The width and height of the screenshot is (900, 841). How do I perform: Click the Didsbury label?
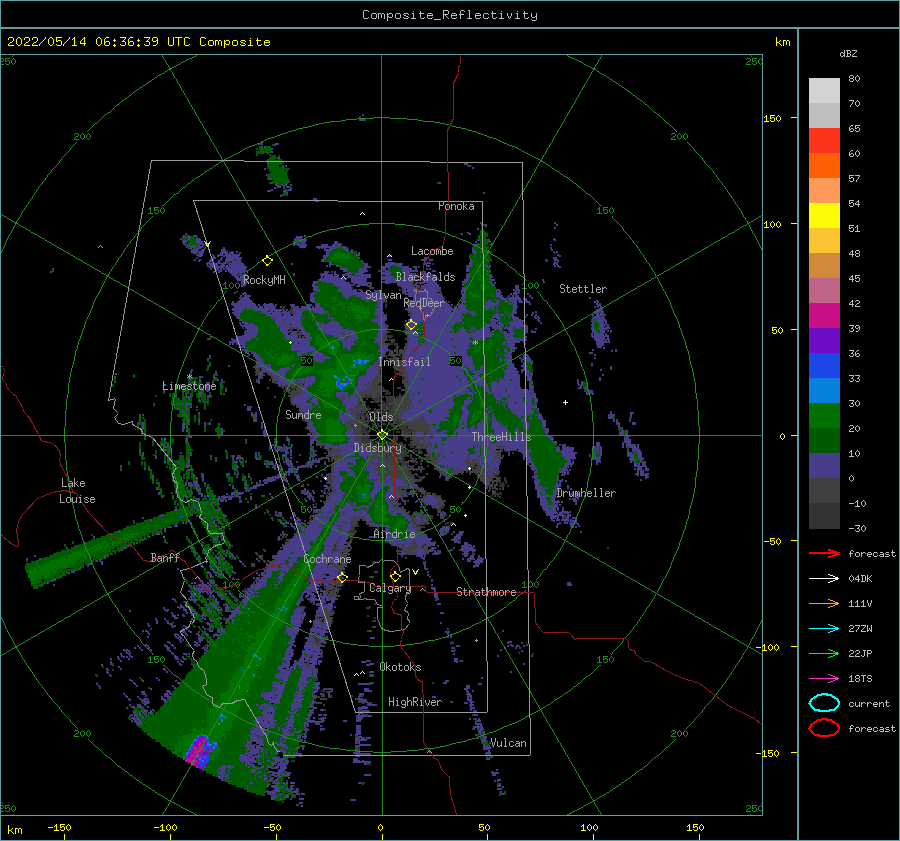pos(377,448)
